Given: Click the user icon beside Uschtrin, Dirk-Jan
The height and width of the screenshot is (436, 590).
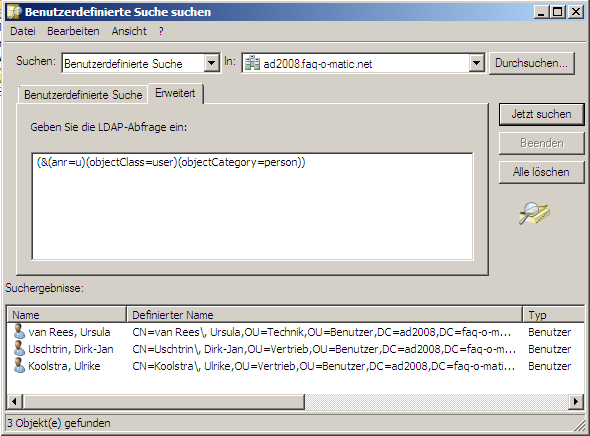Looking at the screenshot, I should (x=19, y=348).
